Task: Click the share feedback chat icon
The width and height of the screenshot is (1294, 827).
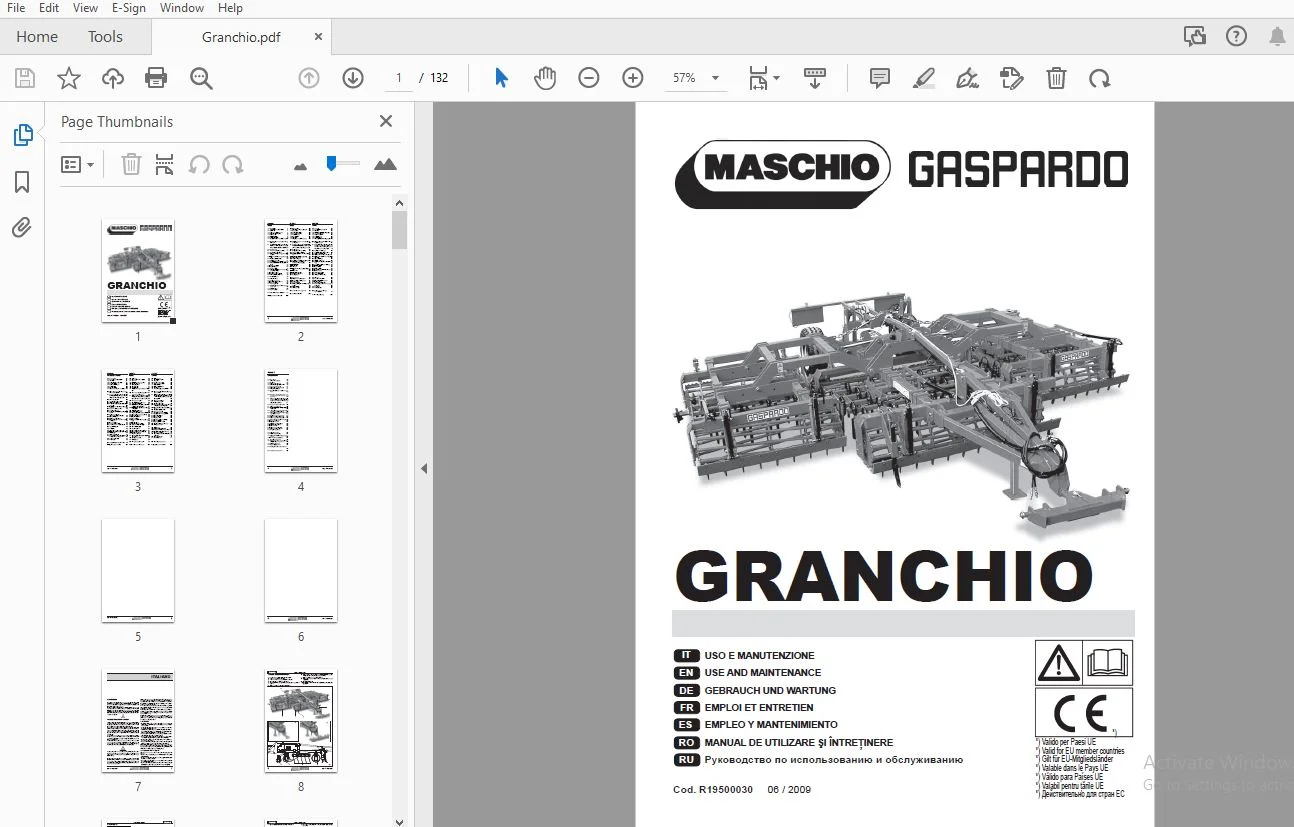Action: click(1195, 37)
